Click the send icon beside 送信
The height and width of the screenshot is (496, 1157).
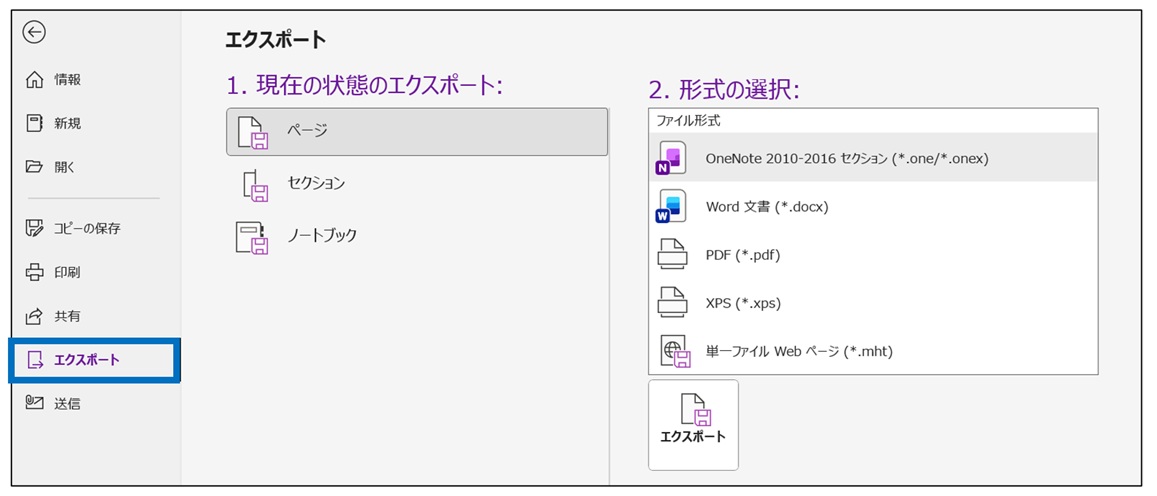(35, 403)
